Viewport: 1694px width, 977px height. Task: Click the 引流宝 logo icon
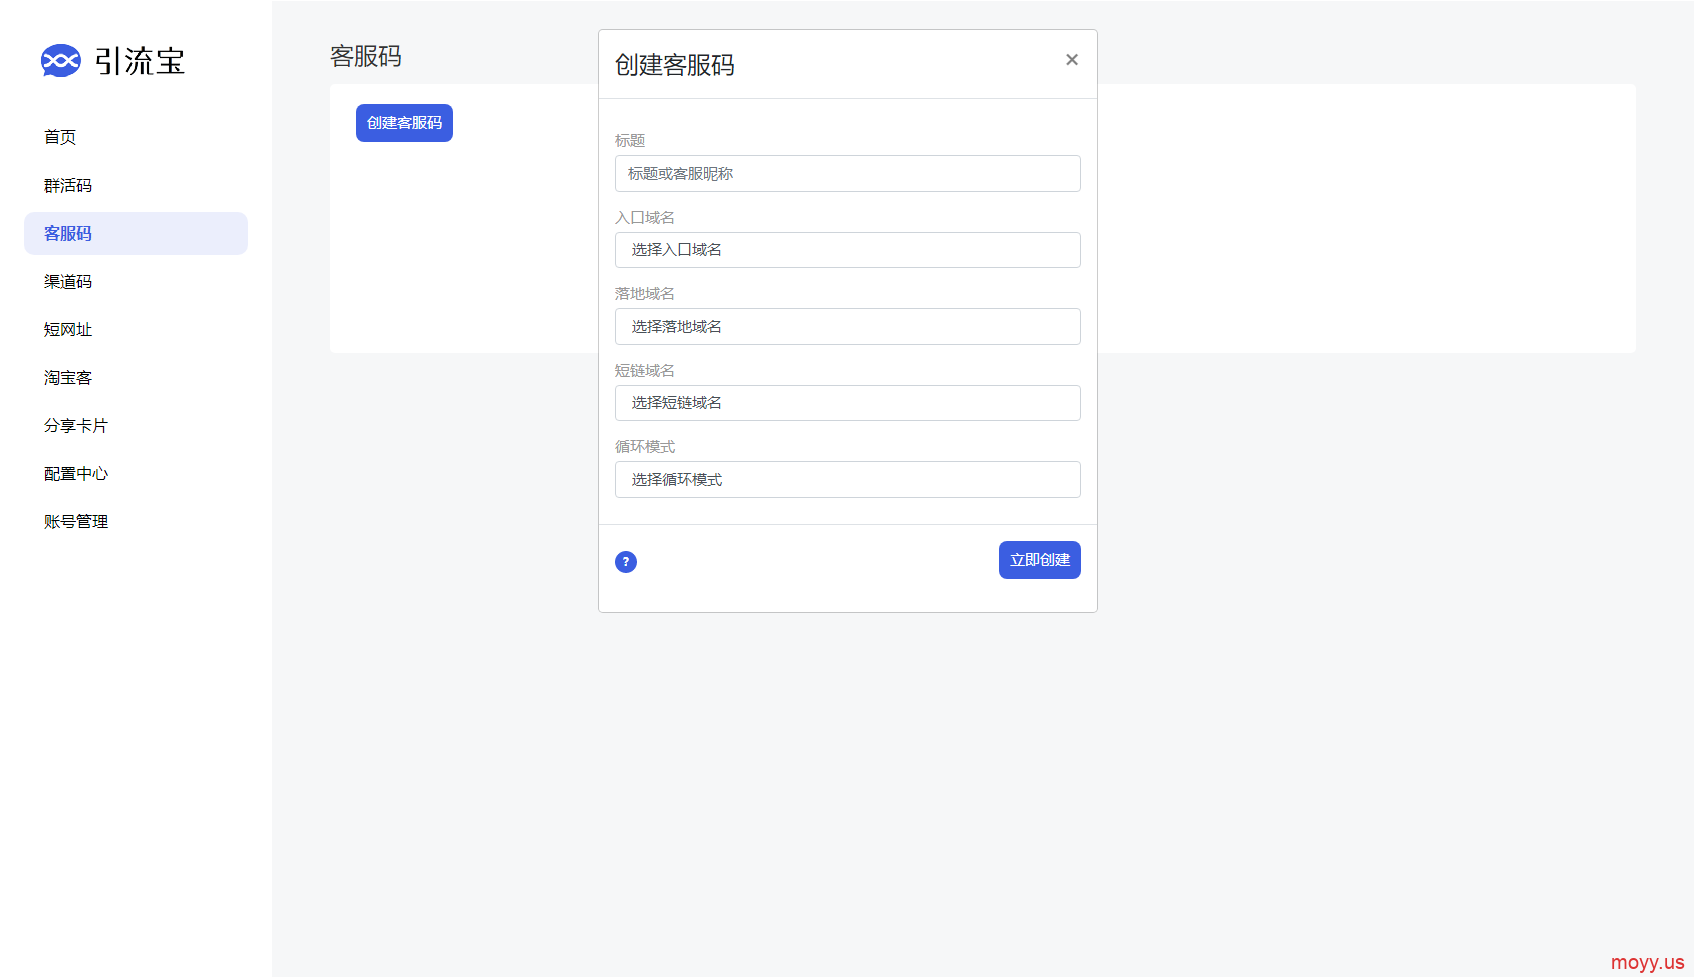60,61
